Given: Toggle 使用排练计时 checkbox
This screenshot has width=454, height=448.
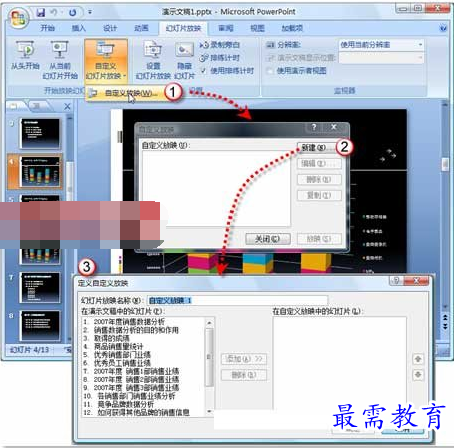Looking at the screenshot, I should pos(203,71).
